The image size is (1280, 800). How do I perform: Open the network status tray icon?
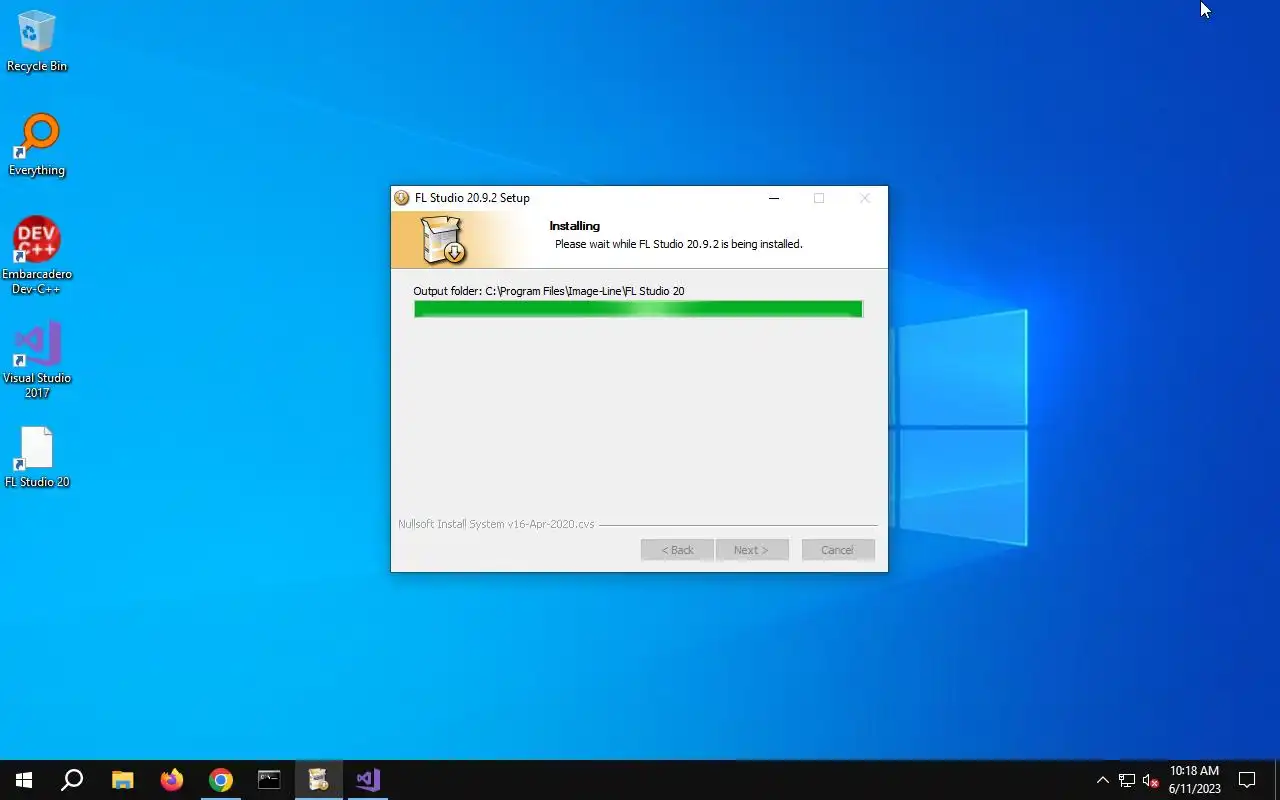[x=1127, y=780]
